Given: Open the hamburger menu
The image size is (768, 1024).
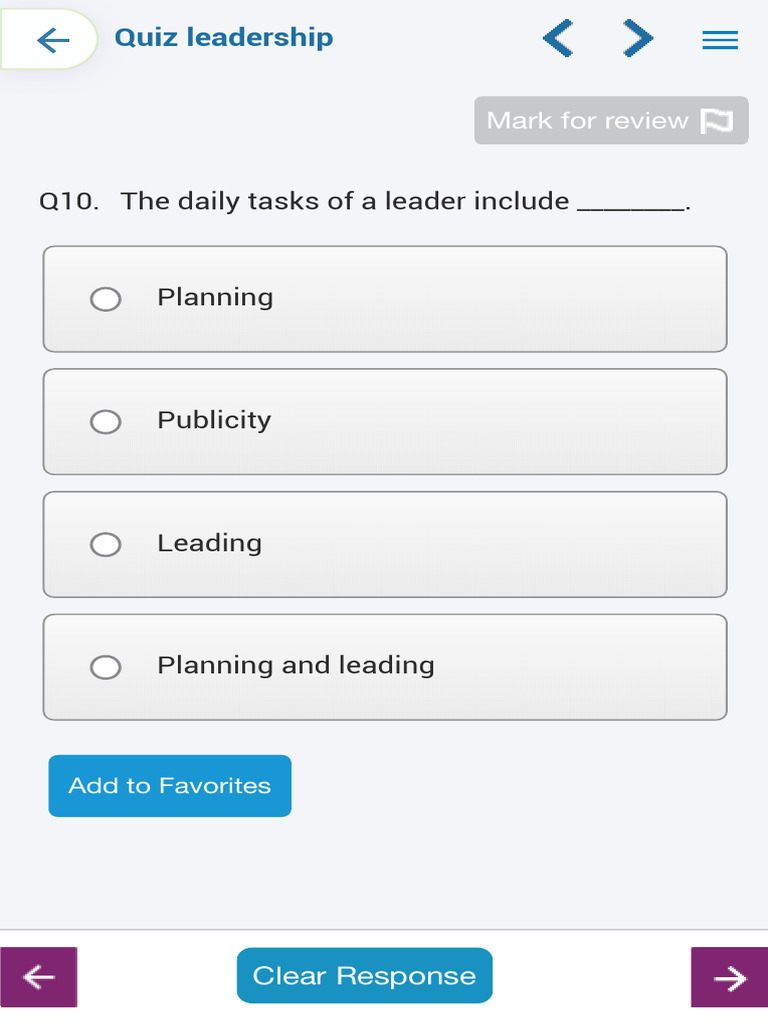Looking at the screenshot, I should point(720,40).
